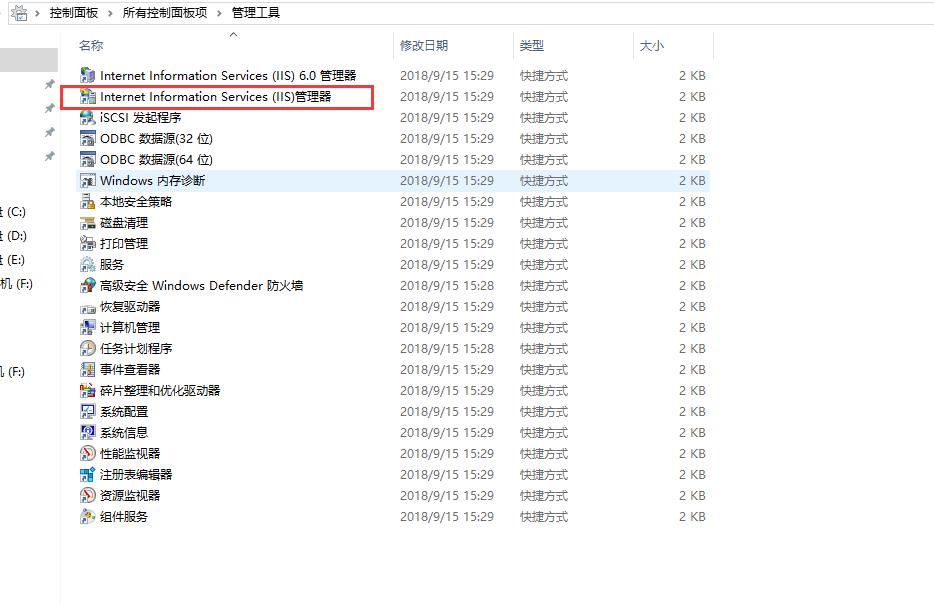Navigate to 控制面板 in the address bar
Image resolution: width=934 pixels, height=605 pixels.
(74, 13)
